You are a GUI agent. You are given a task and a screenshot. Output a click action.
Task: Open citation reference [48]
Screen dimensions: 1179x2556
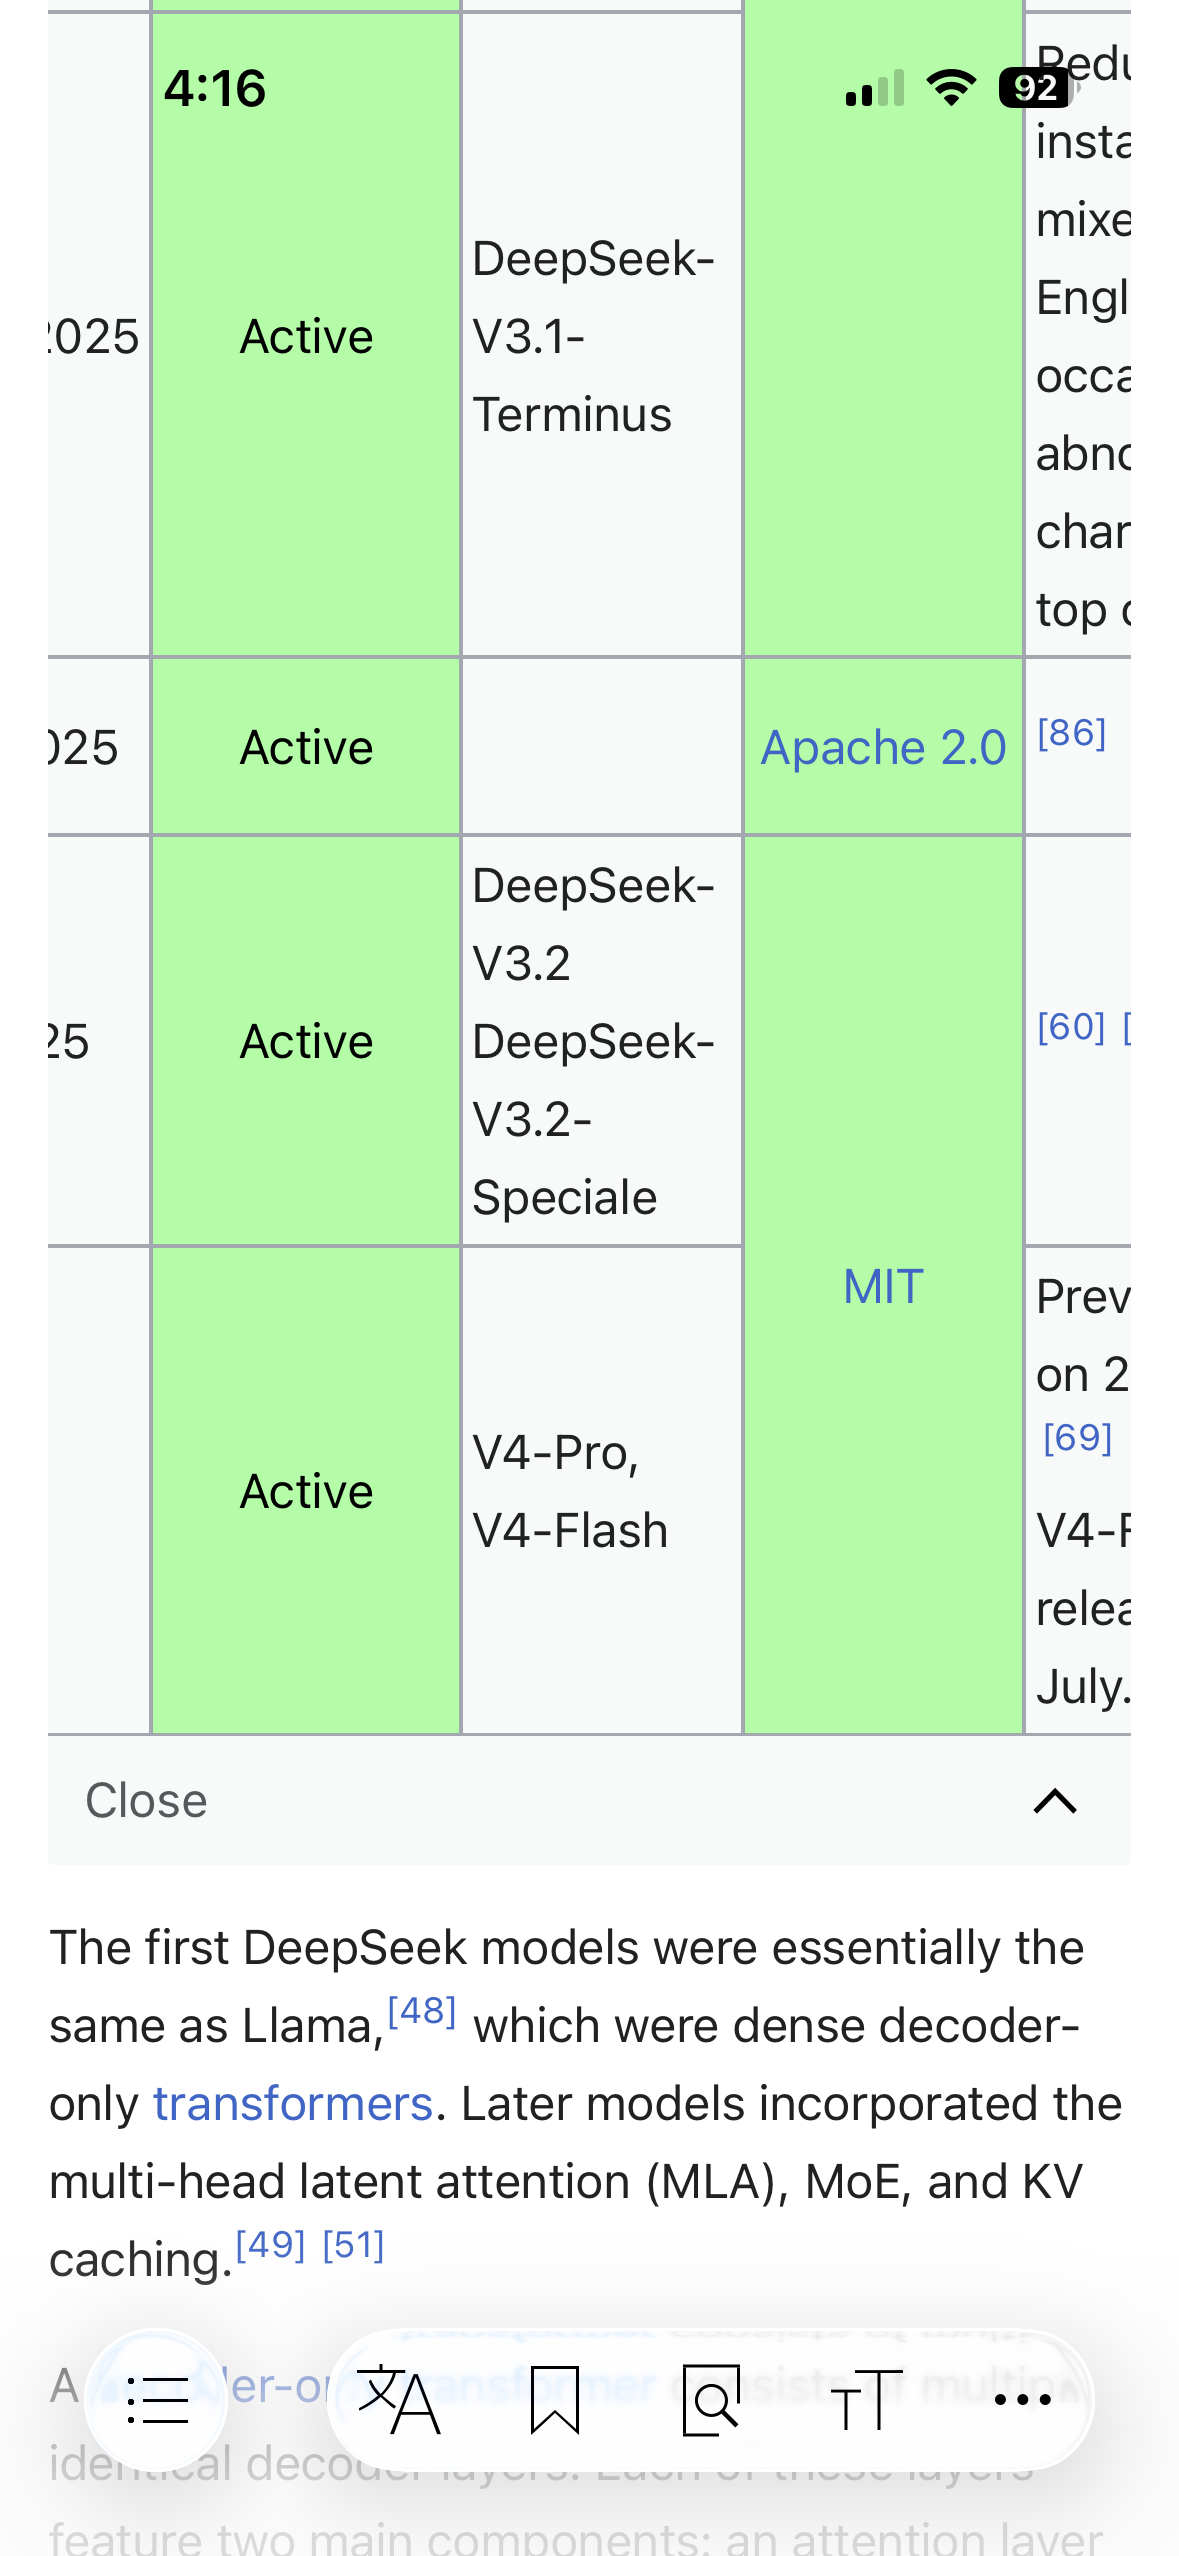(x=421, y=2010)
